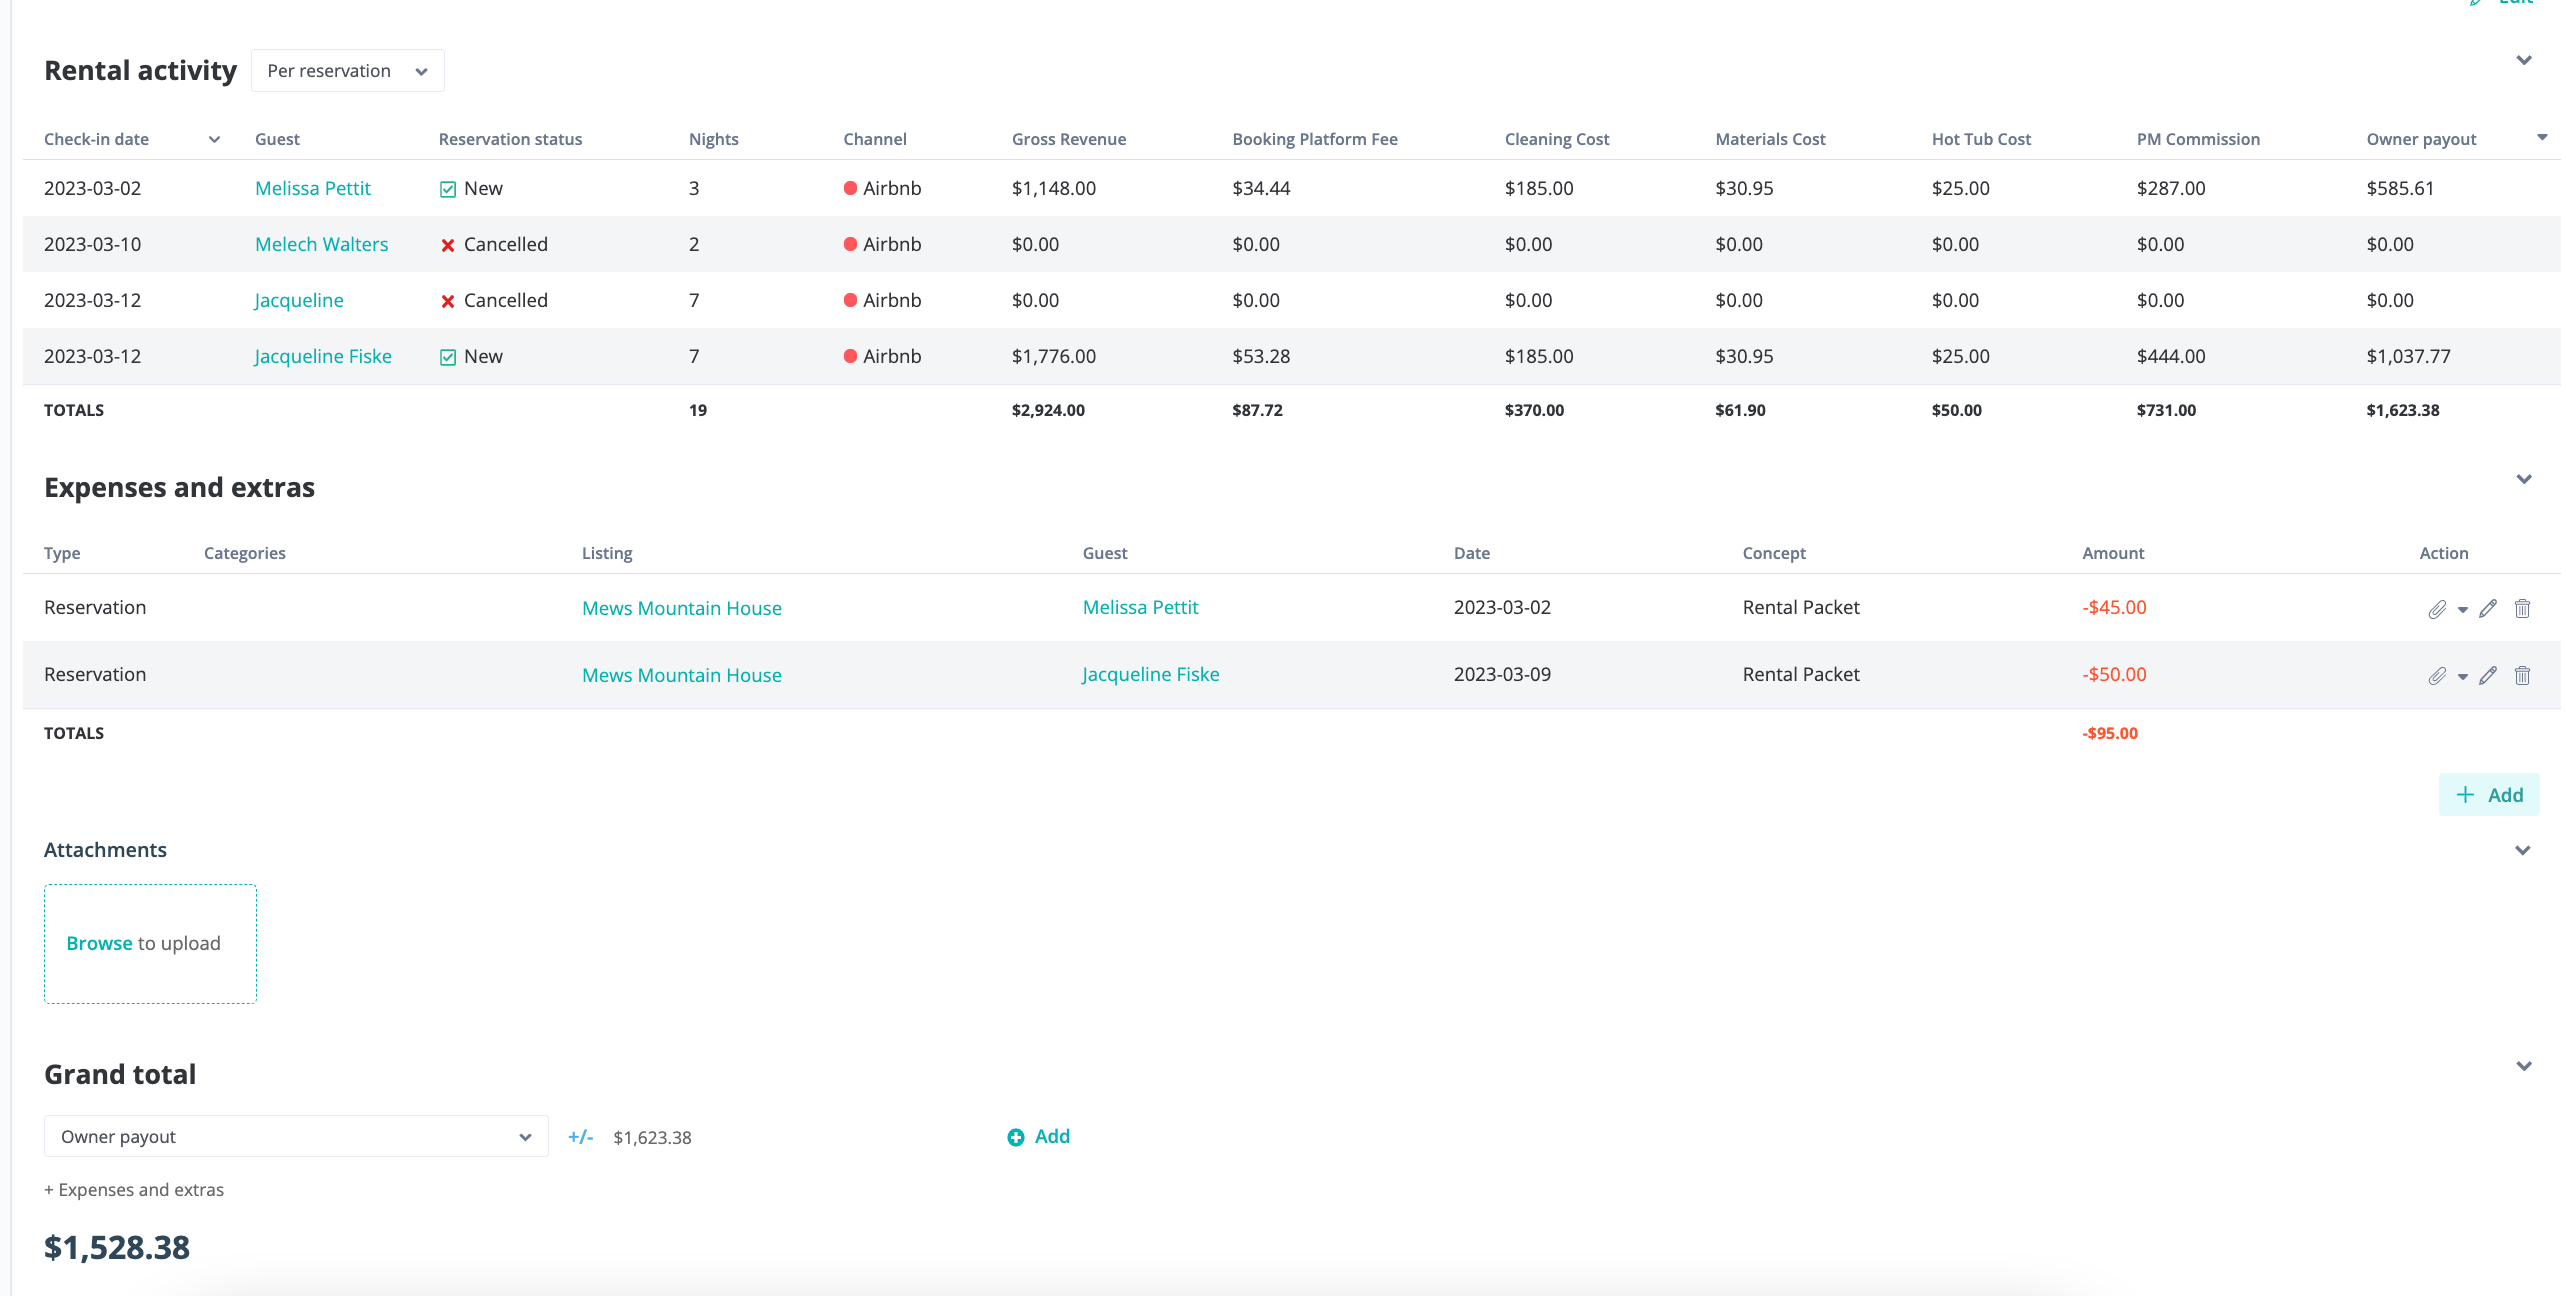Screen dimensions: 2566x1296
Task: Click the +/- adjustment icon in Grand total
Action: click(x=580, y=1137)
